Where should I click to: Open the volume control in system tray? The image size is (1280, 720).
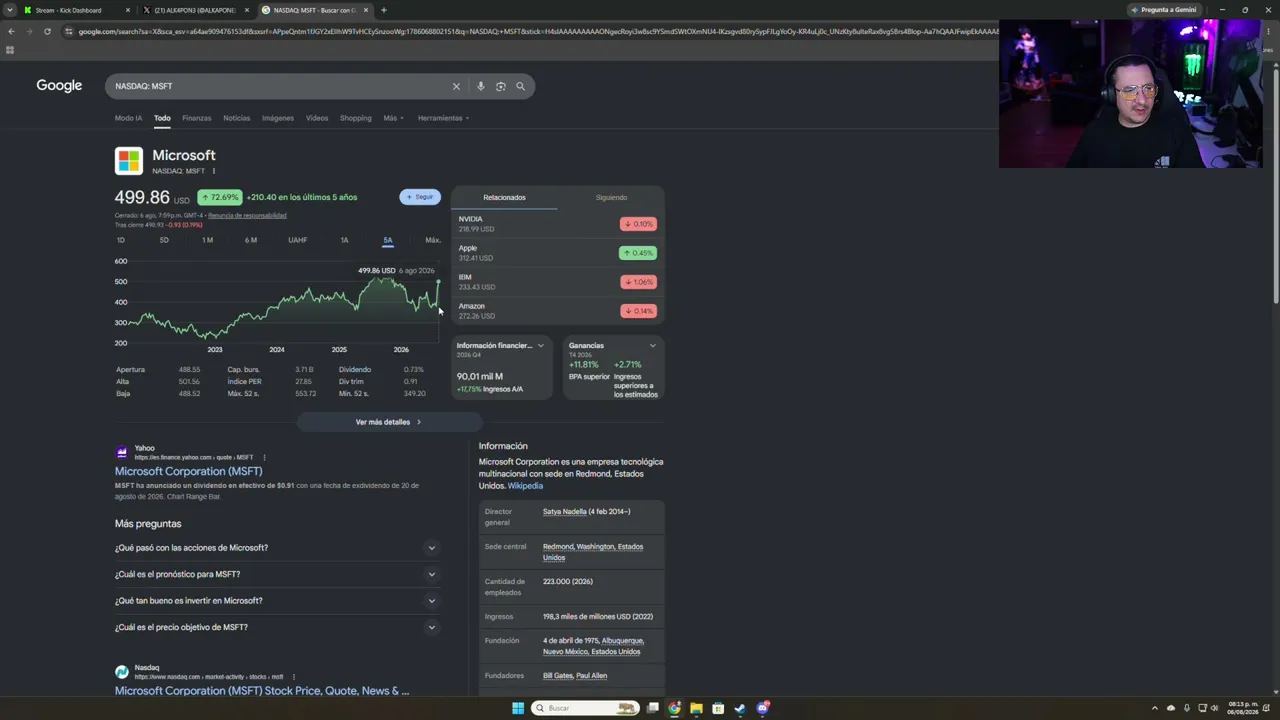(x=1215, y=708)
